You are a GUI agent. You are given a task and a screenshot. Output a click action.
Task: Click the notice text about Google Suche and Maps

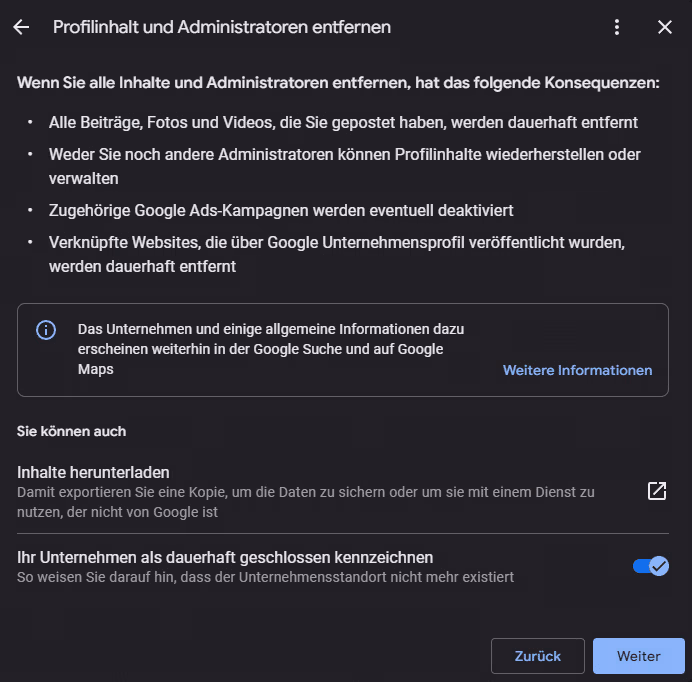tap(270, 349)
